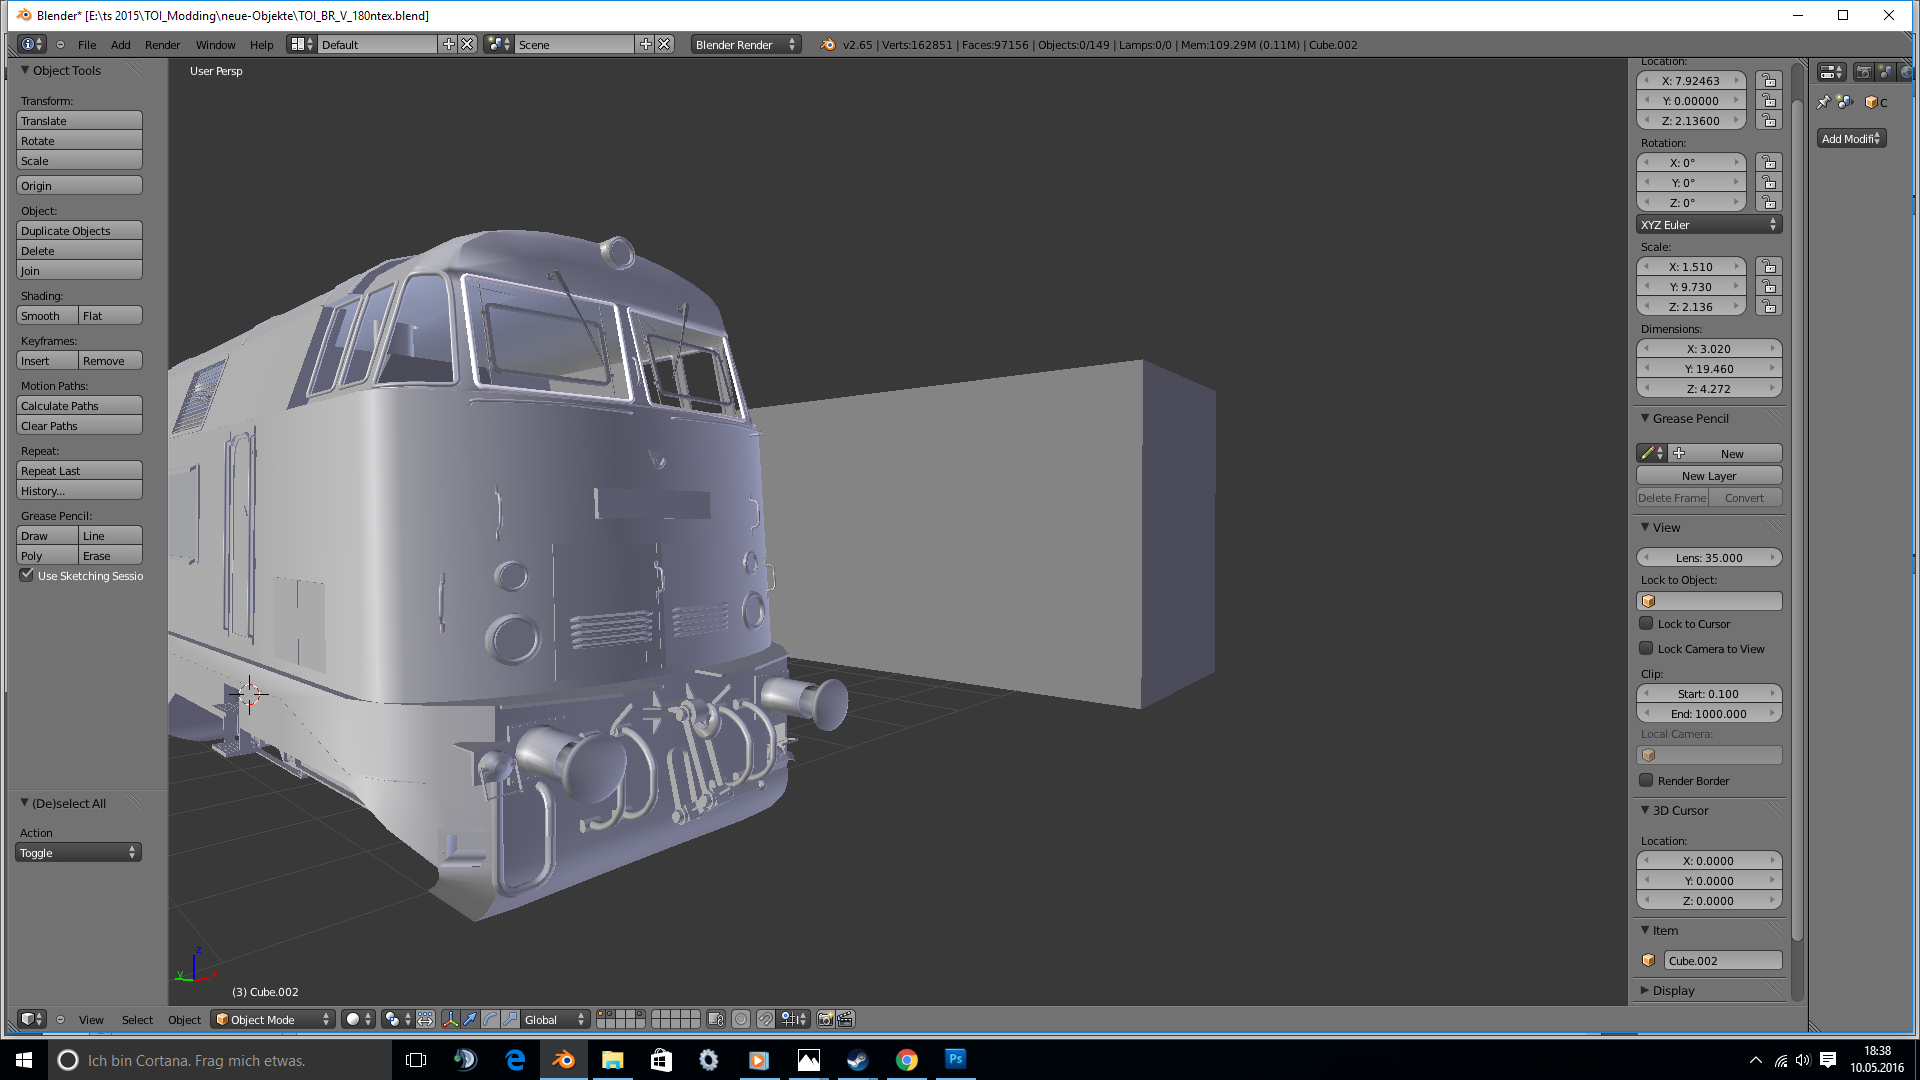Enable the Lock to Cursor checkbox

[x=1646, y=623]
